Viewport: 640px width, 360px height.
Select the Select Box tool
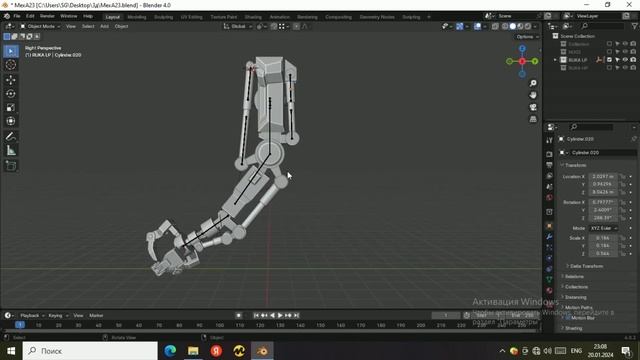click(x=11, y=51)
